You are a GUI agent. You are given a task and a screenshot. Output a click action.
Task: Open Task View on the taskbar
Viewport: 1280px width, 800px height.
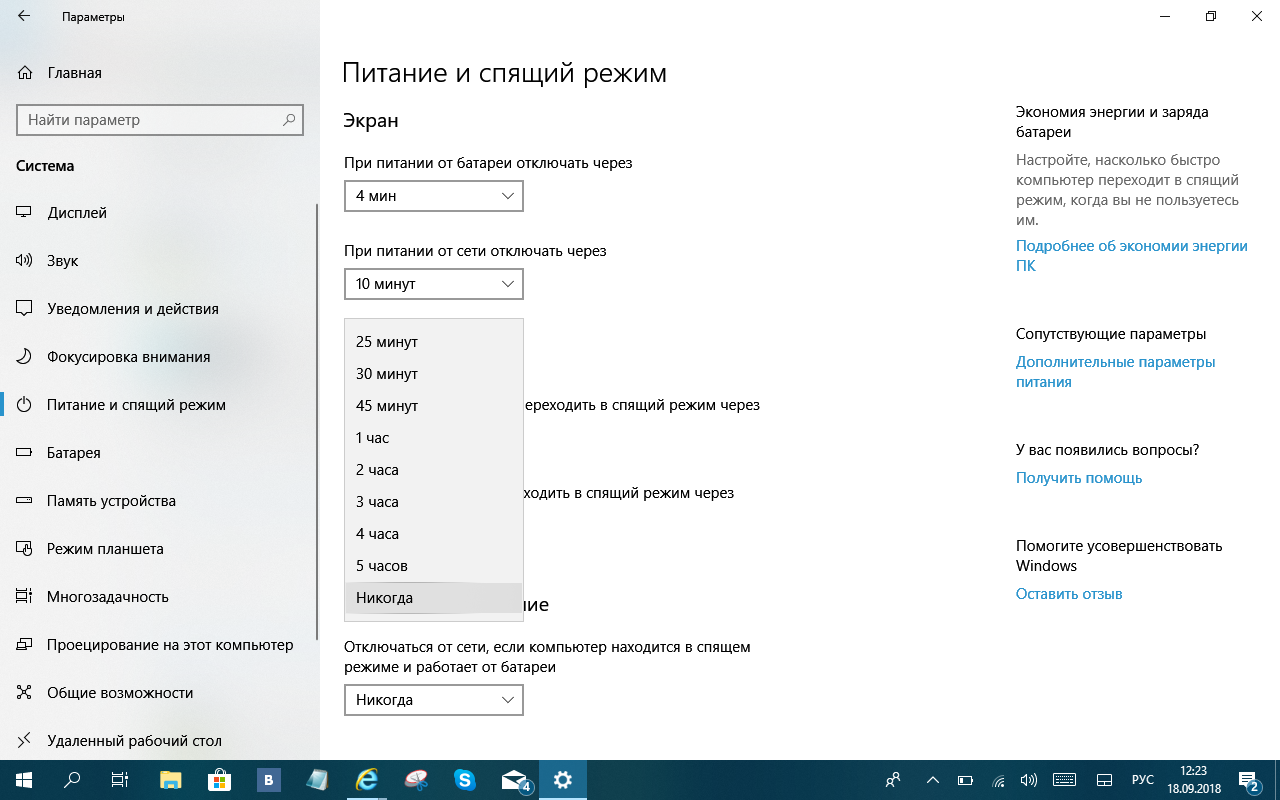pos(120,780)
